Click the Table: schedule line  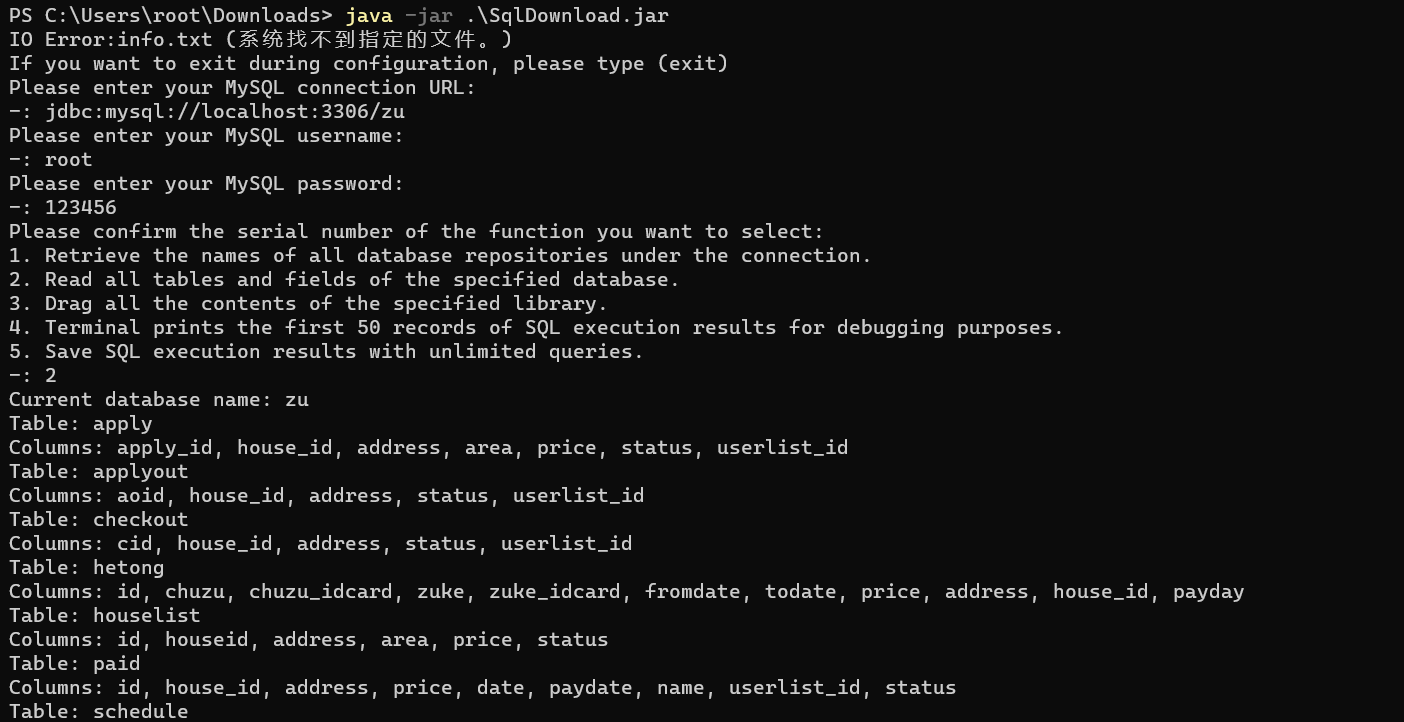click(99, 711)
